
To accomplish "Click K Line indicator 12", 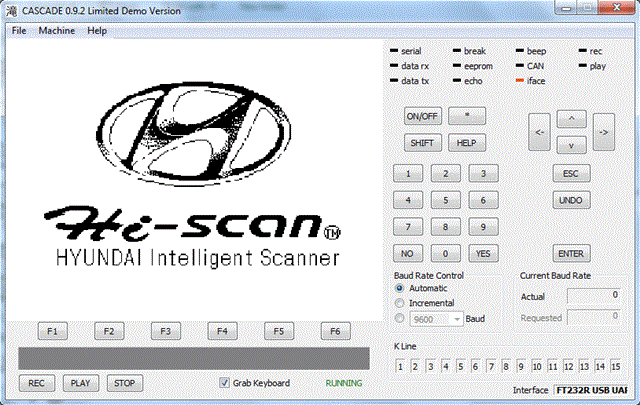I will click(569, 366).
